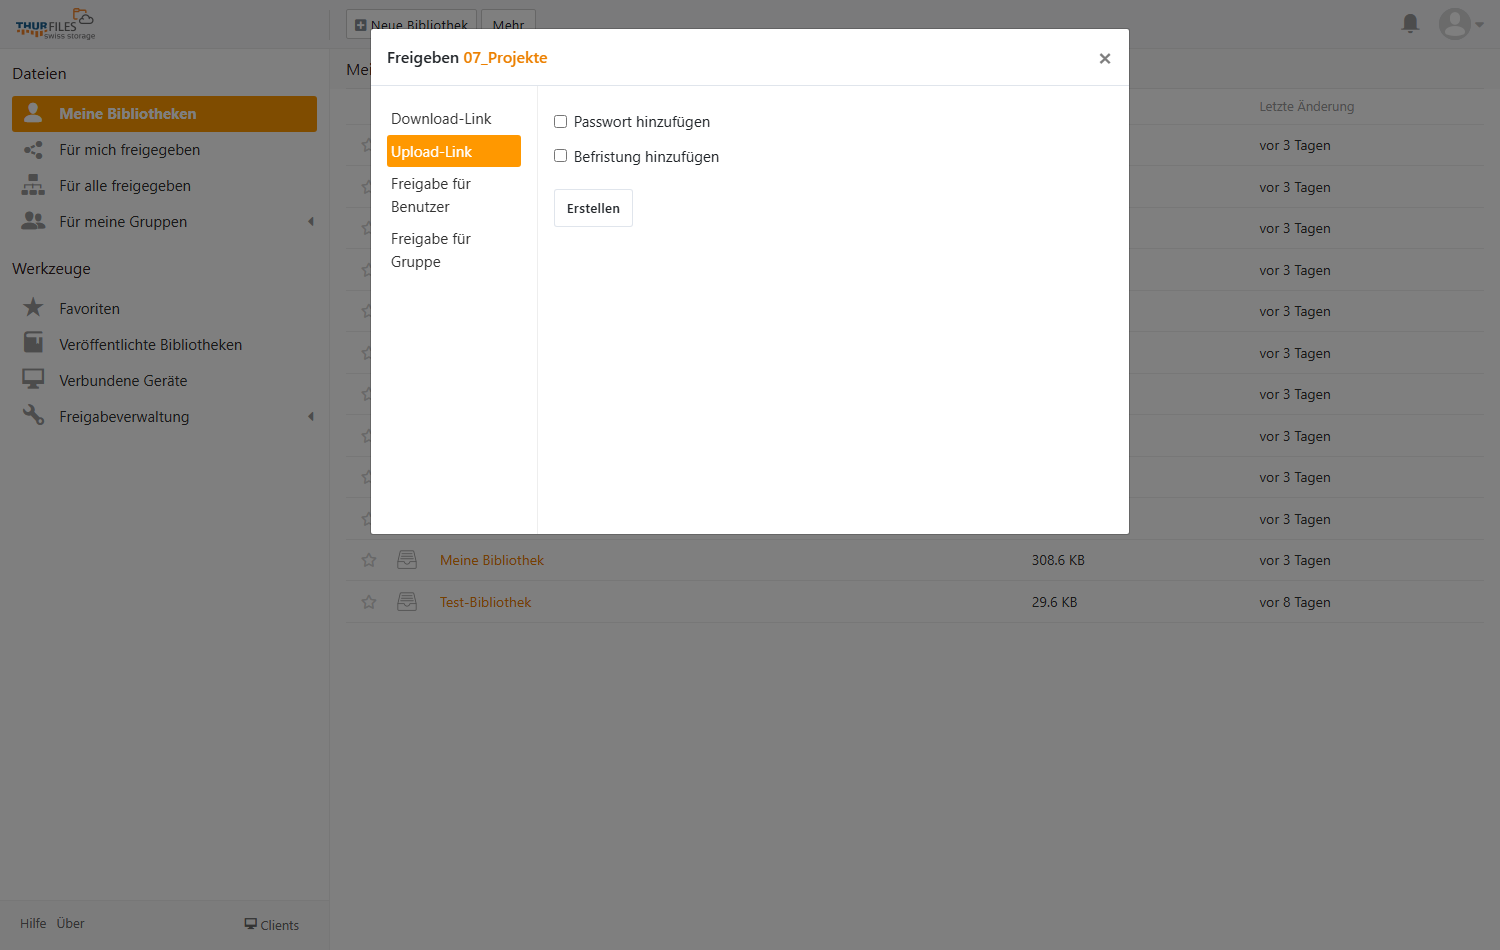Enable Passwort hinzufügen checkbox
The width and height of the screenshot is (1500, 950).
pyautogui.click(x=561, y=122)
